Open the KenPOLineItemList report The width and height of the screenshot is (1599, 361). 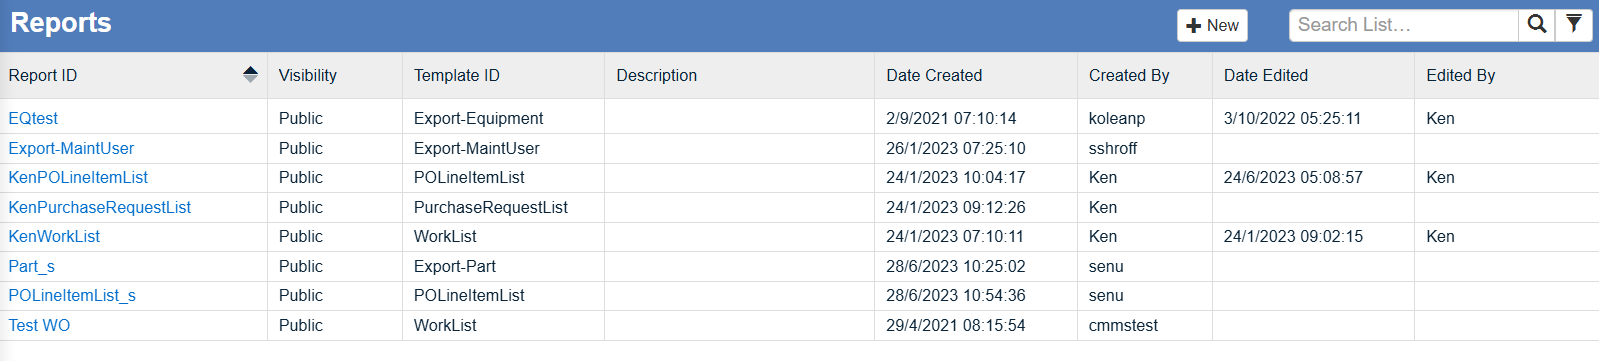coord(78,177)
